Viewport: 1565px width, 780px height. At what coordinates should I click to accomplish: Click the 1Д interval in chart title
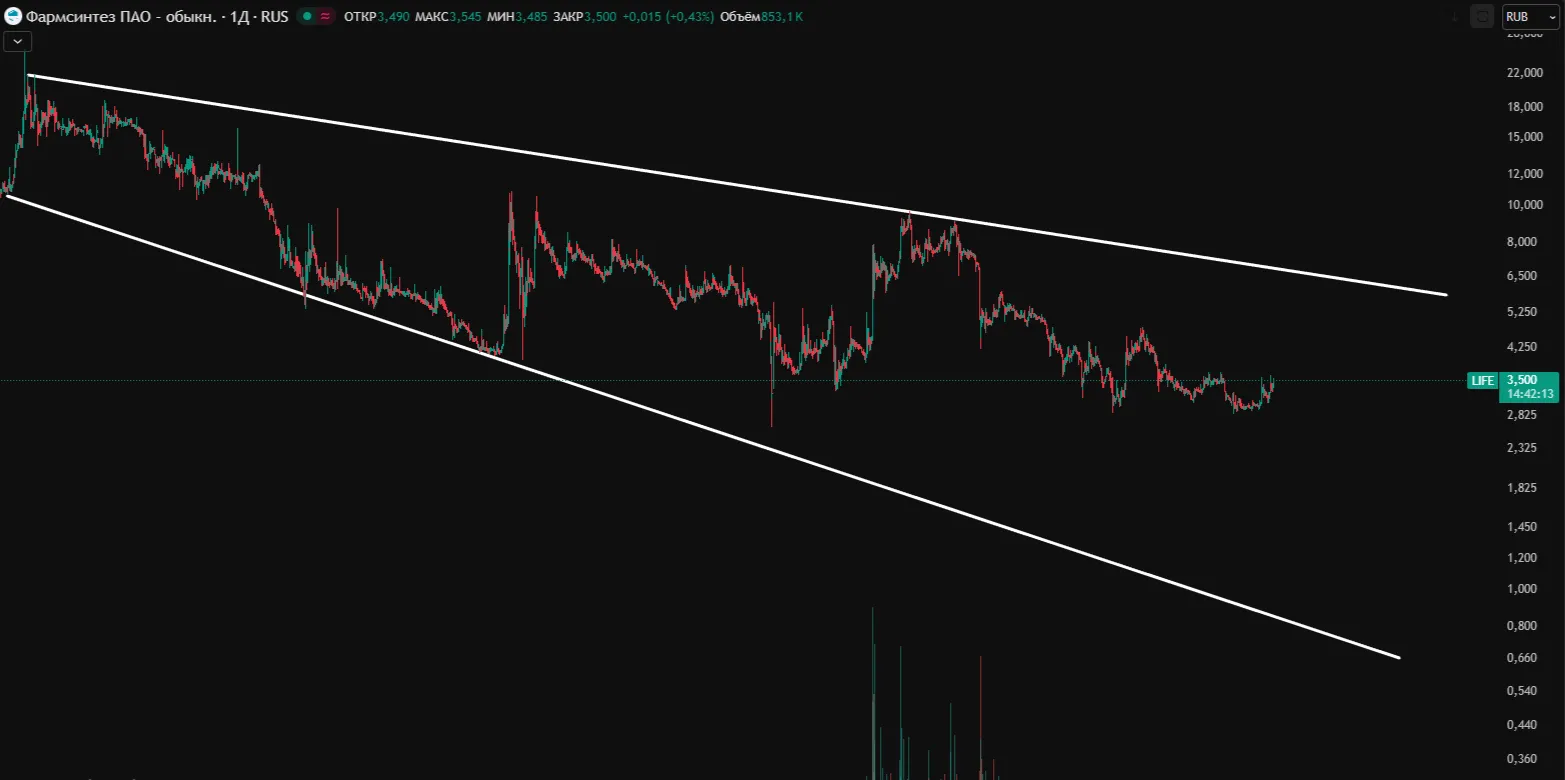(x=240, y=17)
